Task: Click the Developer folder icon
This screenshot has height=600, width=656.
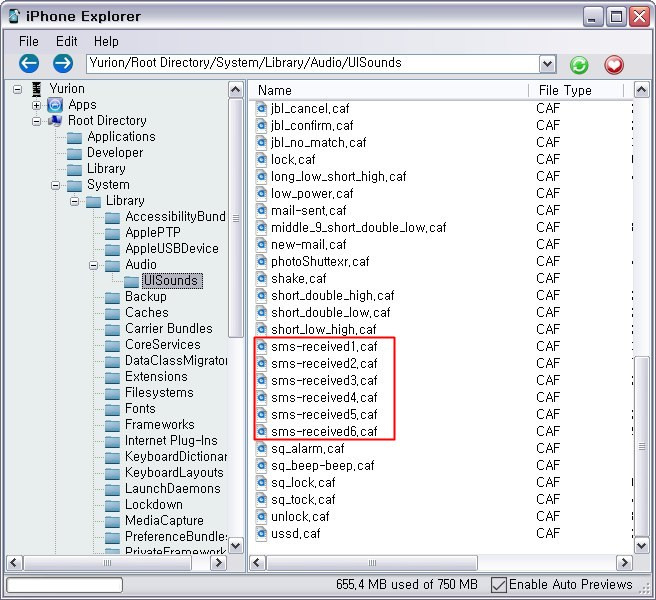Action: (74, 153)
